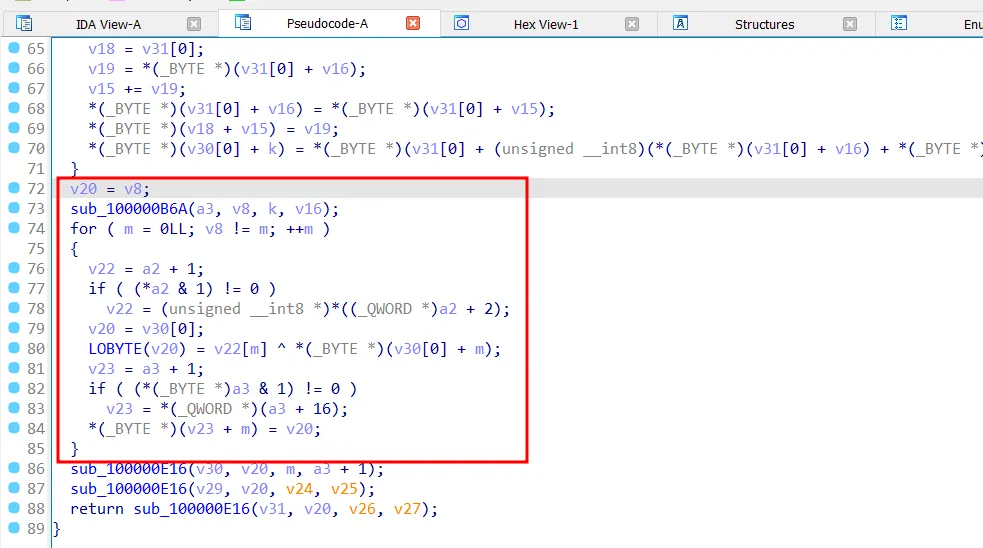Switch to the Hex View-1 tab
This screenshot has height=548, width=983.
545,24
